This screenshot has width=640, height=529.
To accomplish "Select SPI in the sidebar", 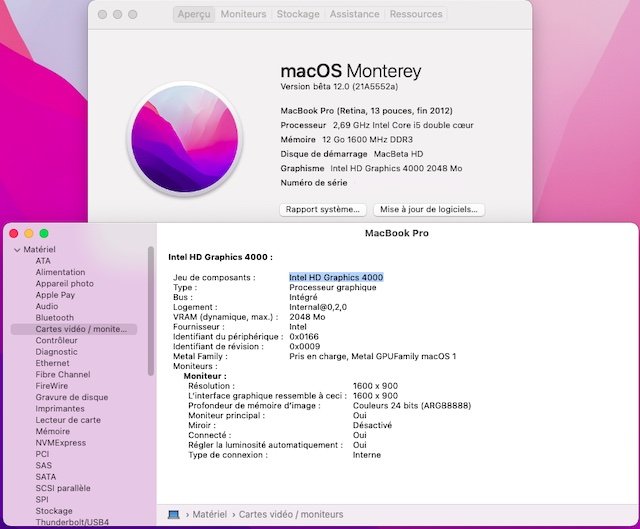I will pyautogui.click(x=42, y=500).
